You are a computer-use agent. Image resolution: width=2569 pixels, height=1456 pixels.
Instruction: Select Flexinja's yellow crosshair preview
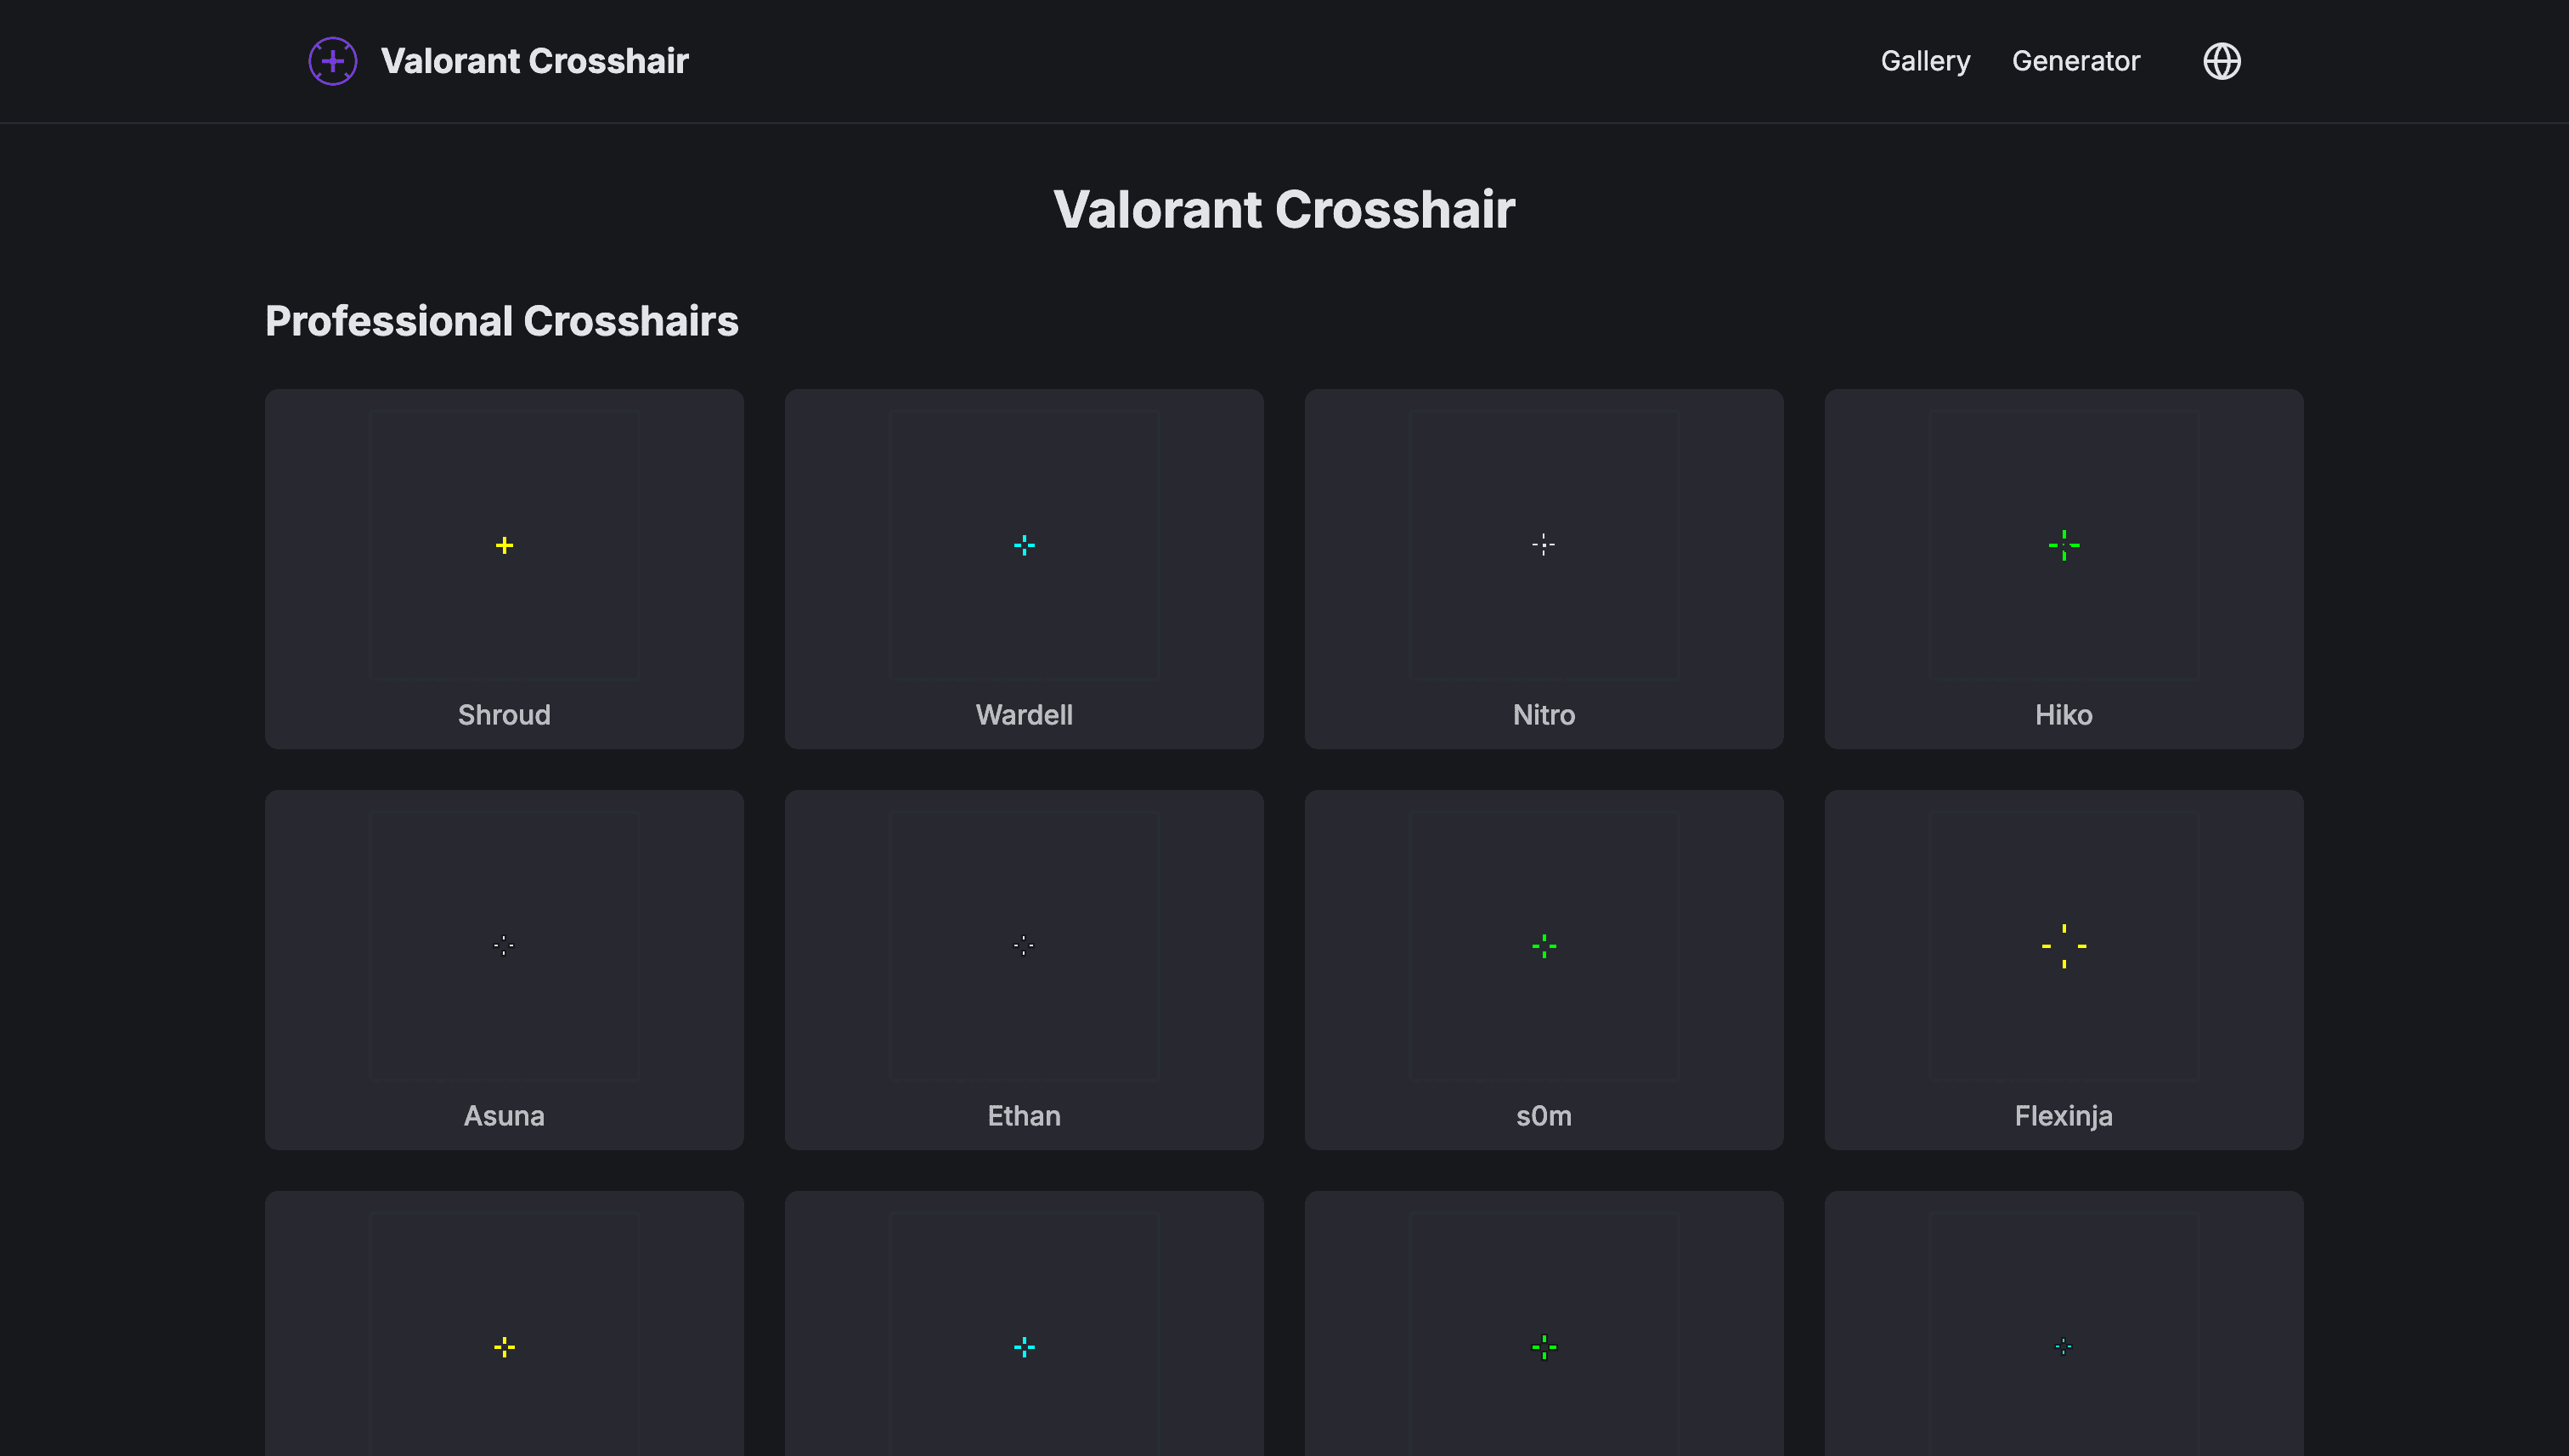coord(2064,946)
